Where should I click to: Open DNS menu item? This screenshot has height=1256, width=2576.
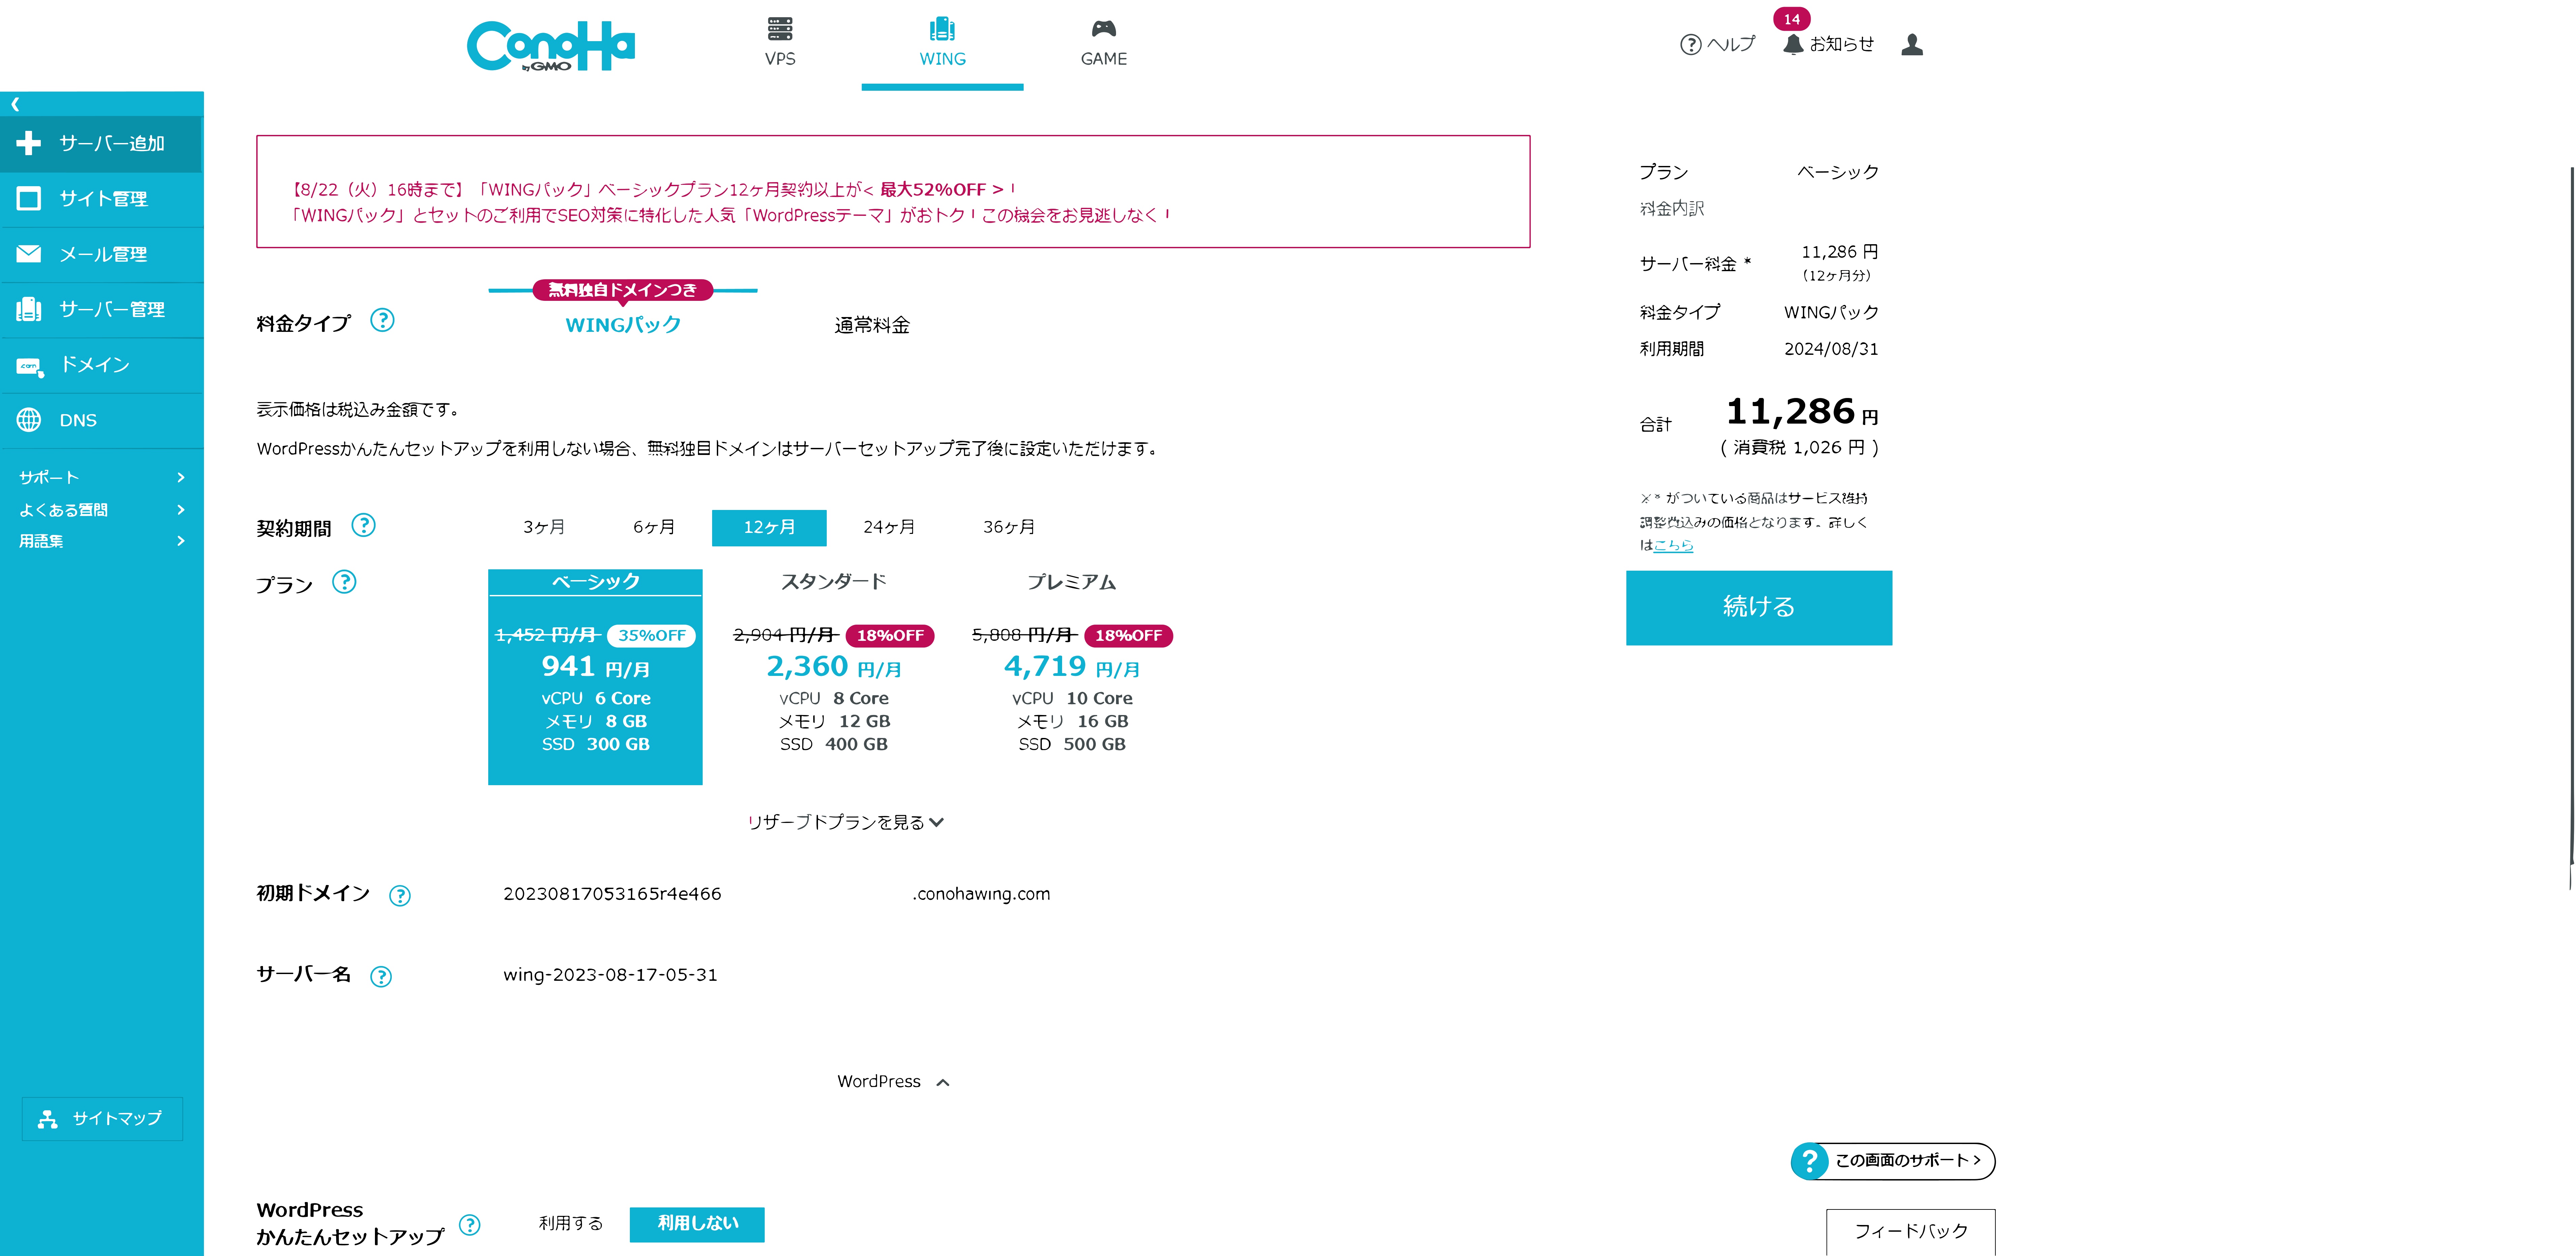pyautogui.click(x=102, y=420)
